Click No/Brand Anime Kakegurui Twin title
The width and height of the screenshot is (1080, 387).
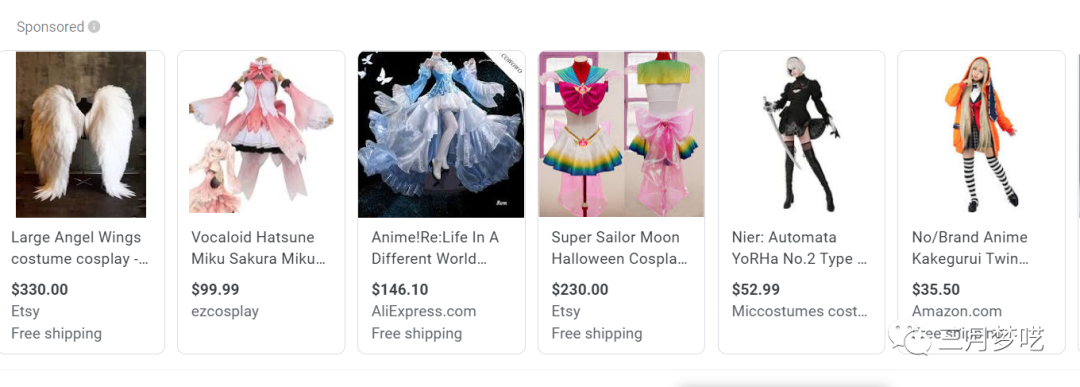click(970, 249)
